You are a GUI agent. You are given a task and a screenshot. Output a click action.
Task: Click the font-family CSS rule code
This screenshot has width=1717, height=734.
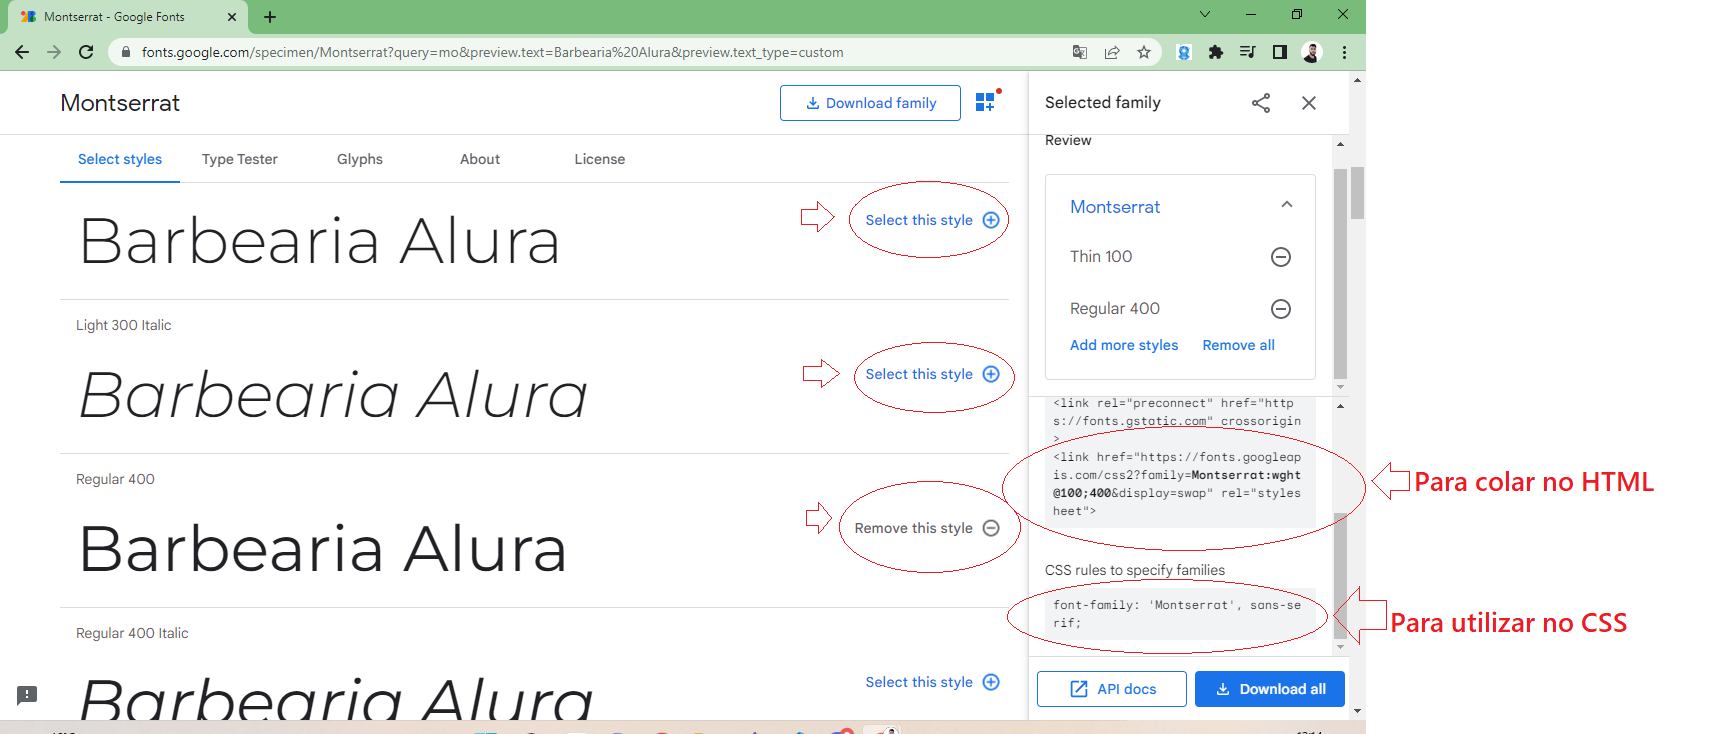click(1177, 614)
